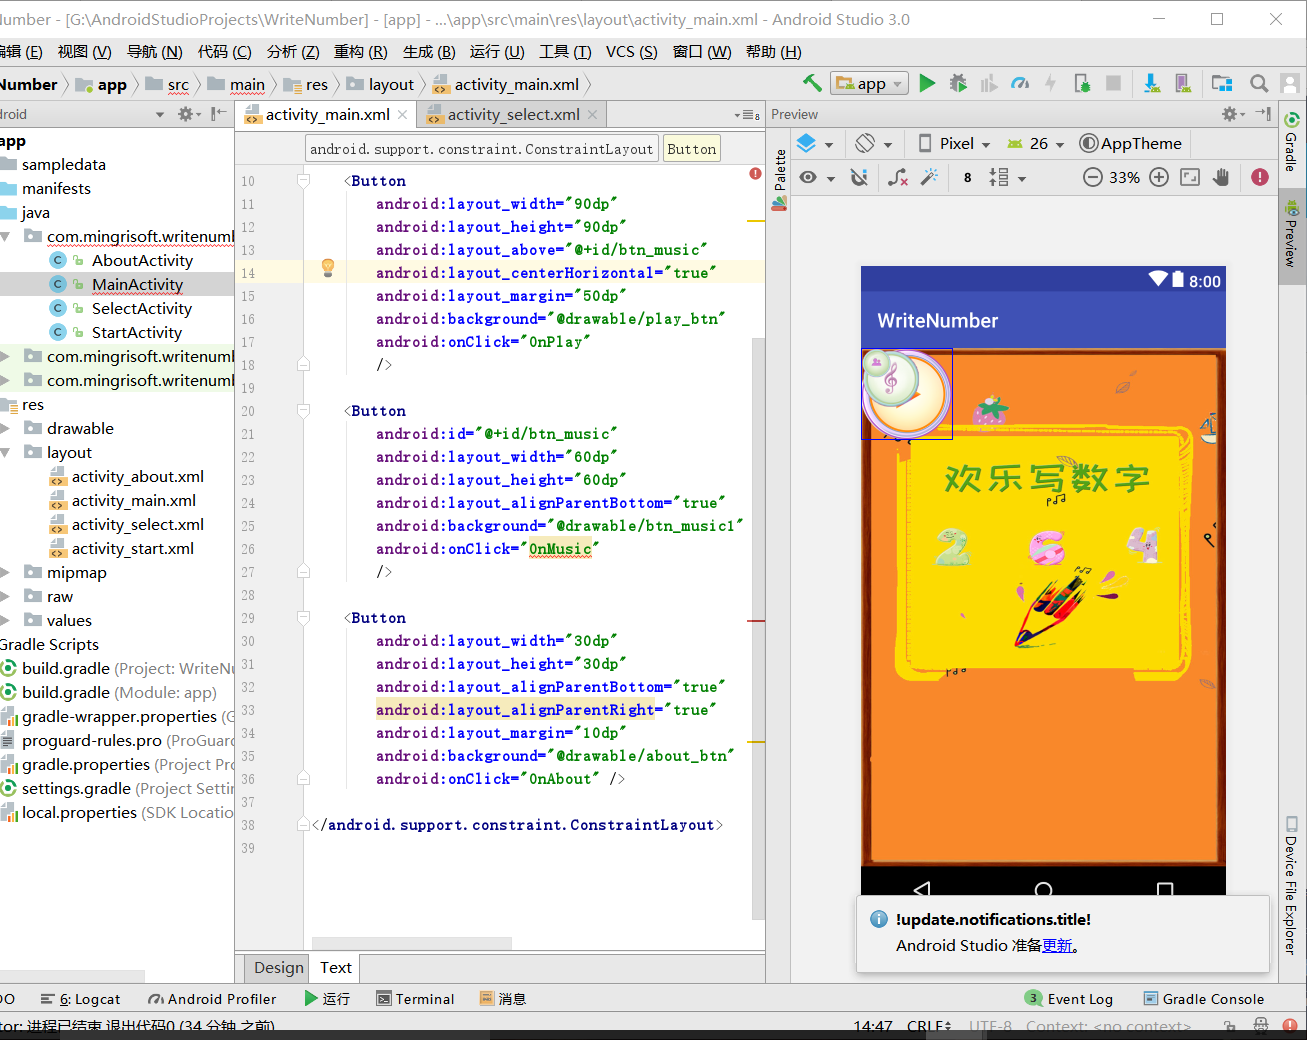Collapse the layout folder

coord(5,452)
